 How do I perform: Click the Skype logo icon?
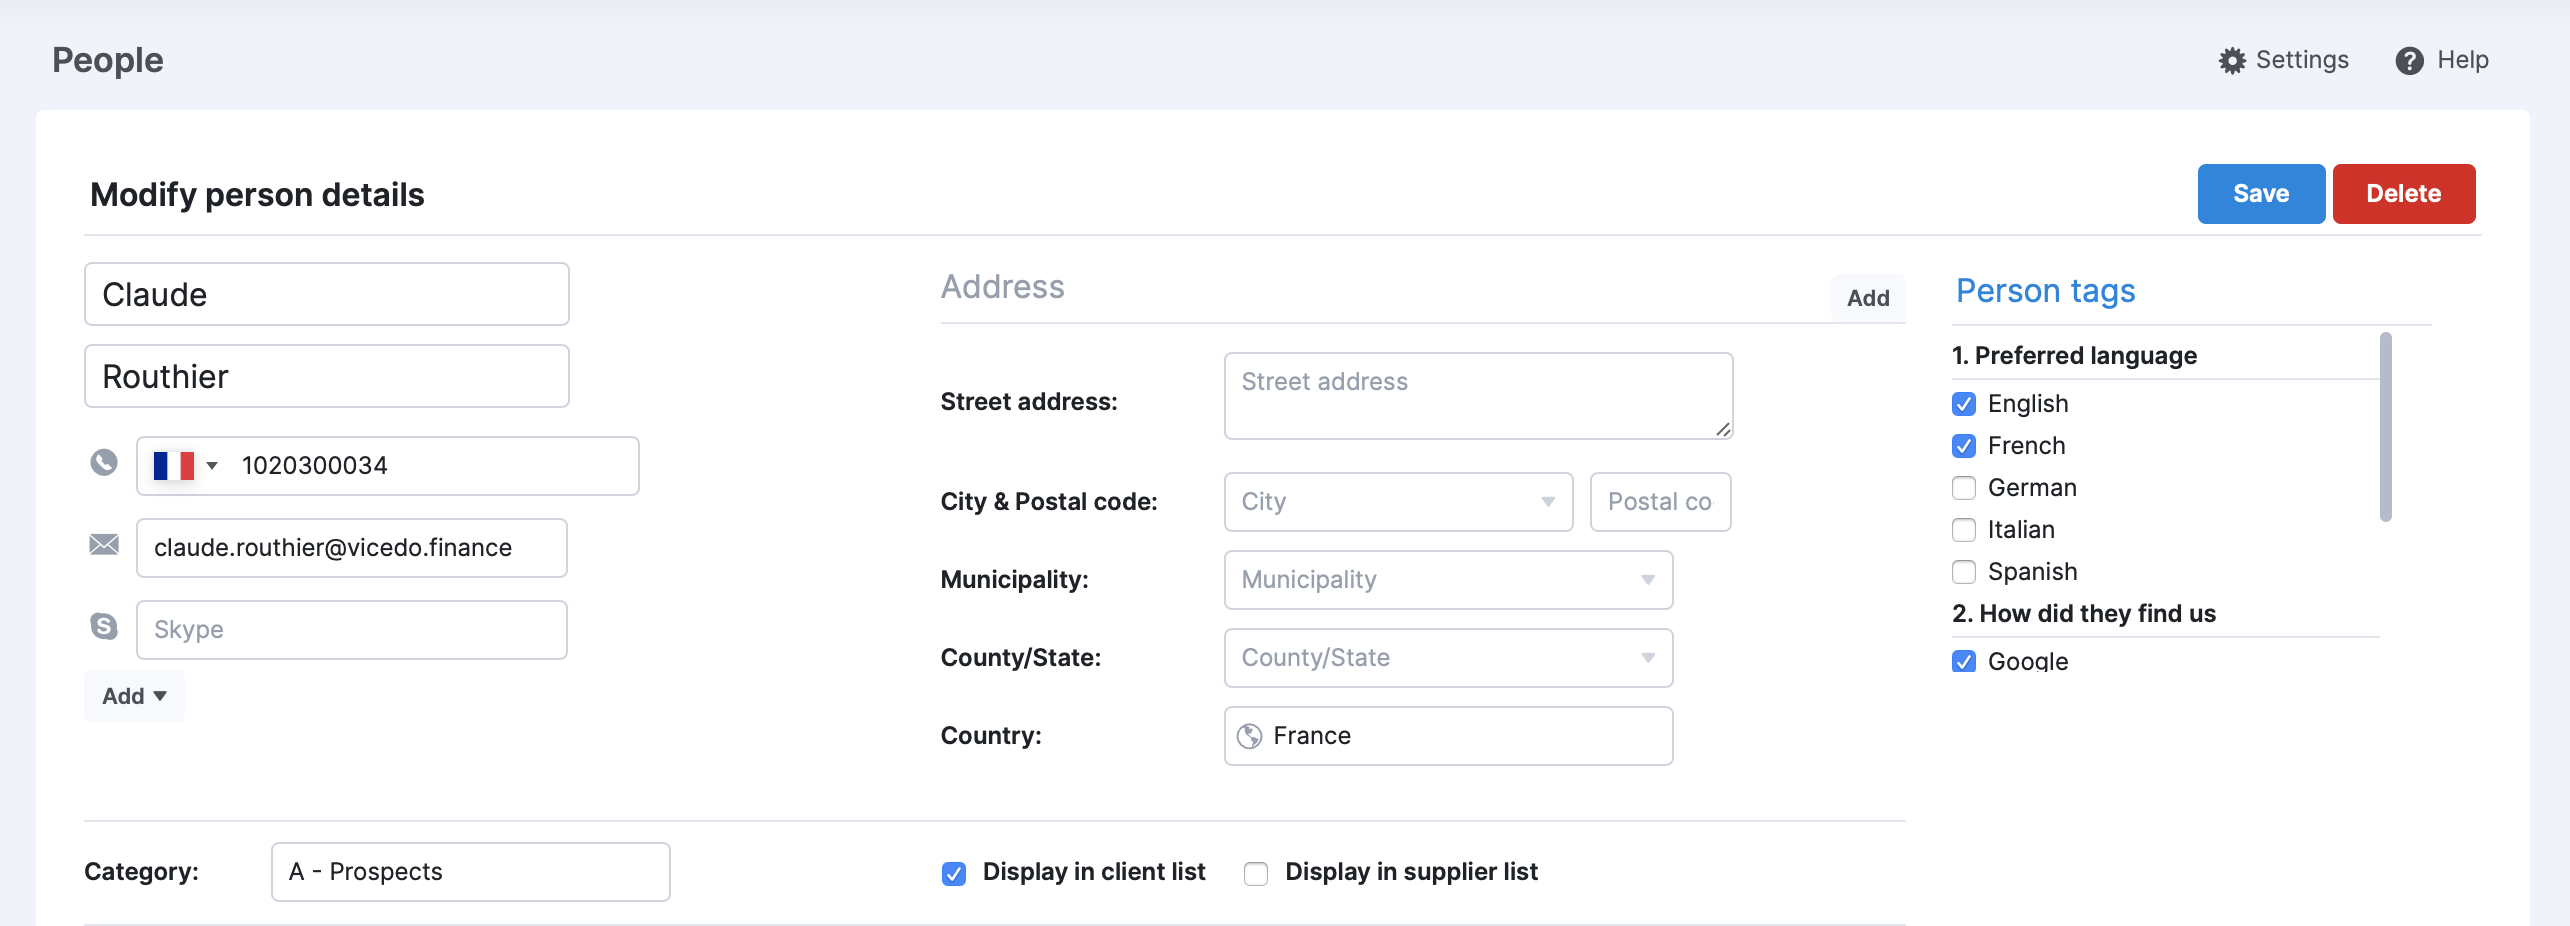(x=104, y=626)
